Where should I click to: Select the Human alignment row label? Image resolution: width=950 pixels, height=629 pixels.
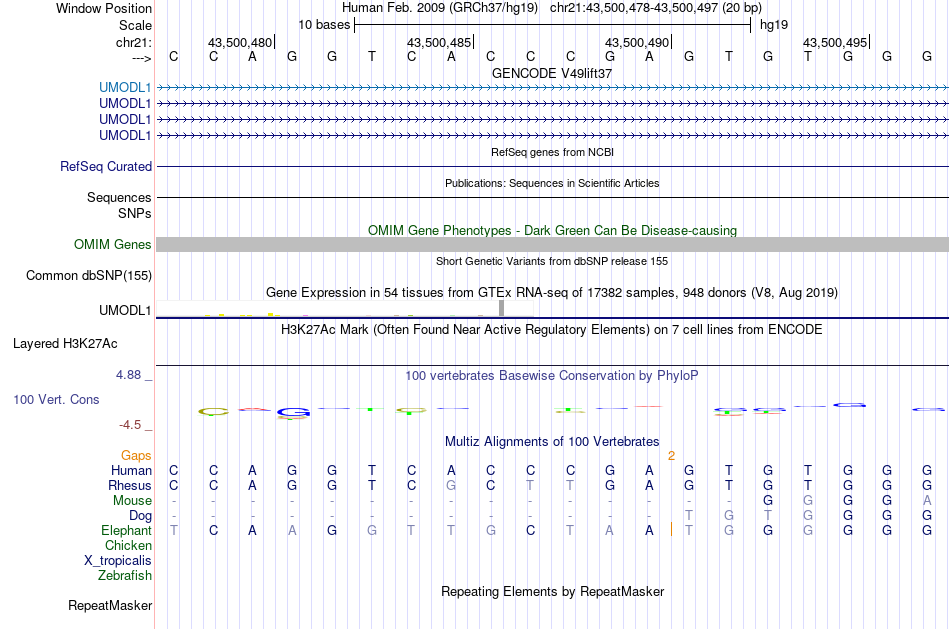[131, 471]
